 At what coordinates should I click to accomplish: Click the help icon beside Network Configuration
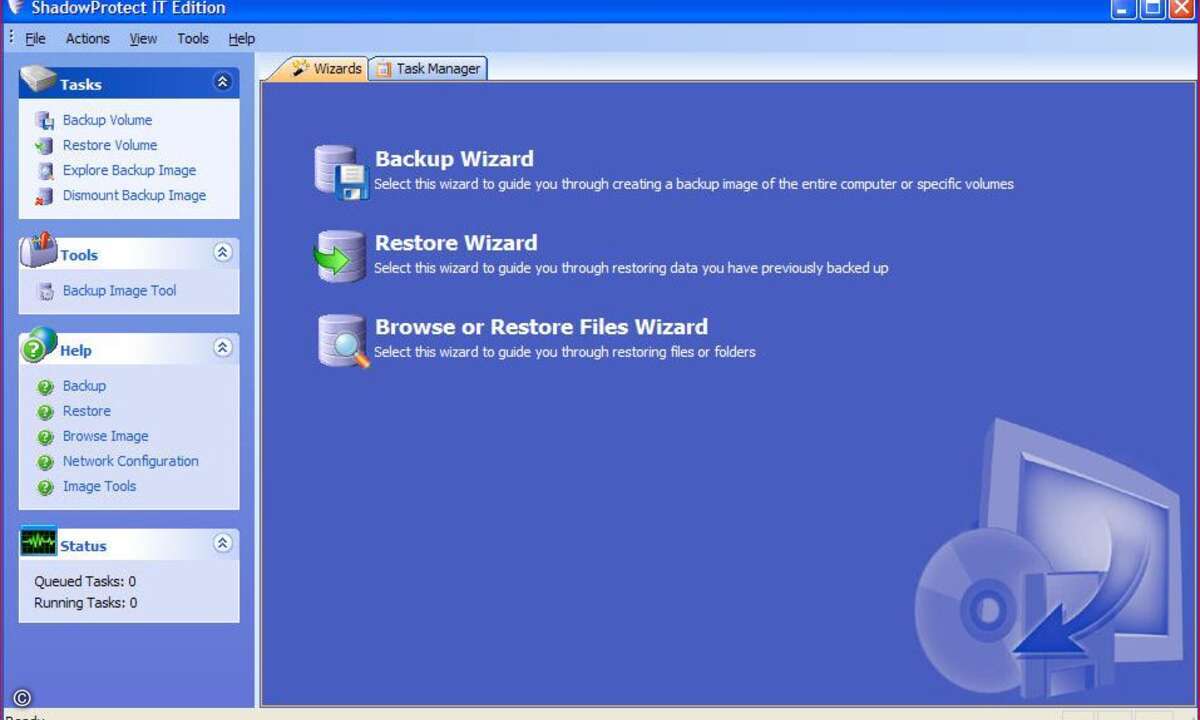pos(45,462)
